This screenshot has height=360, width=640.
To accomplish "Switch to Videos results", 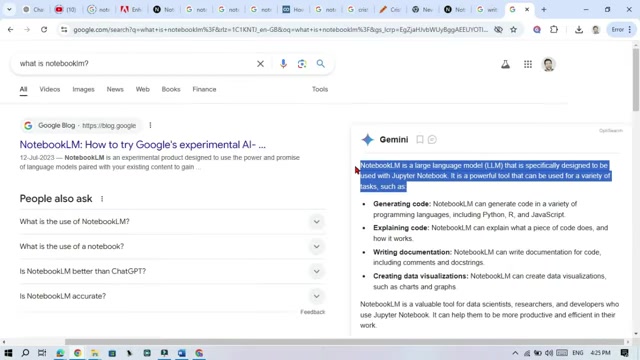I will [x=50, y=89].
